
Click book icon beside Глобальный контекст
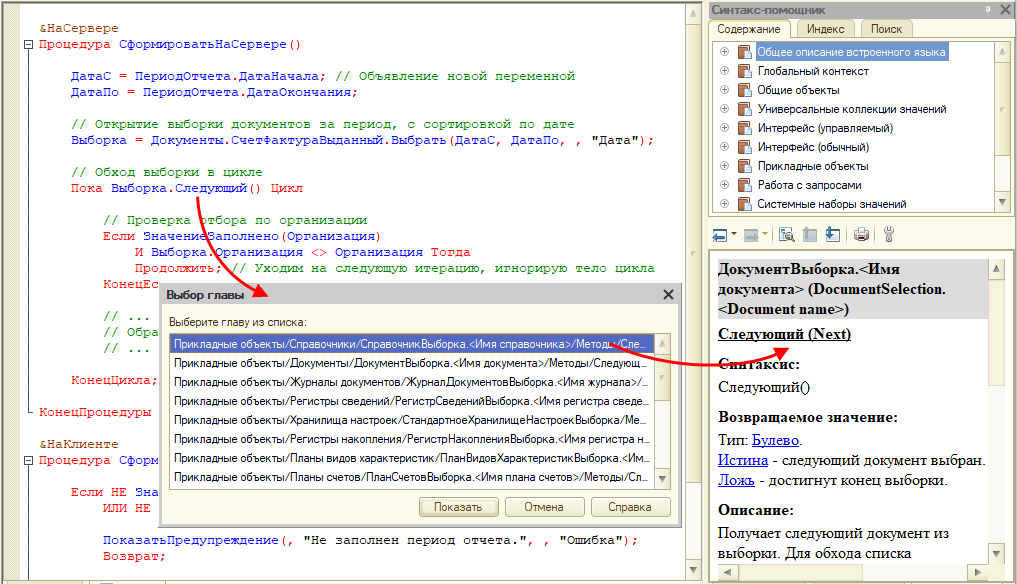coord(745,71)
